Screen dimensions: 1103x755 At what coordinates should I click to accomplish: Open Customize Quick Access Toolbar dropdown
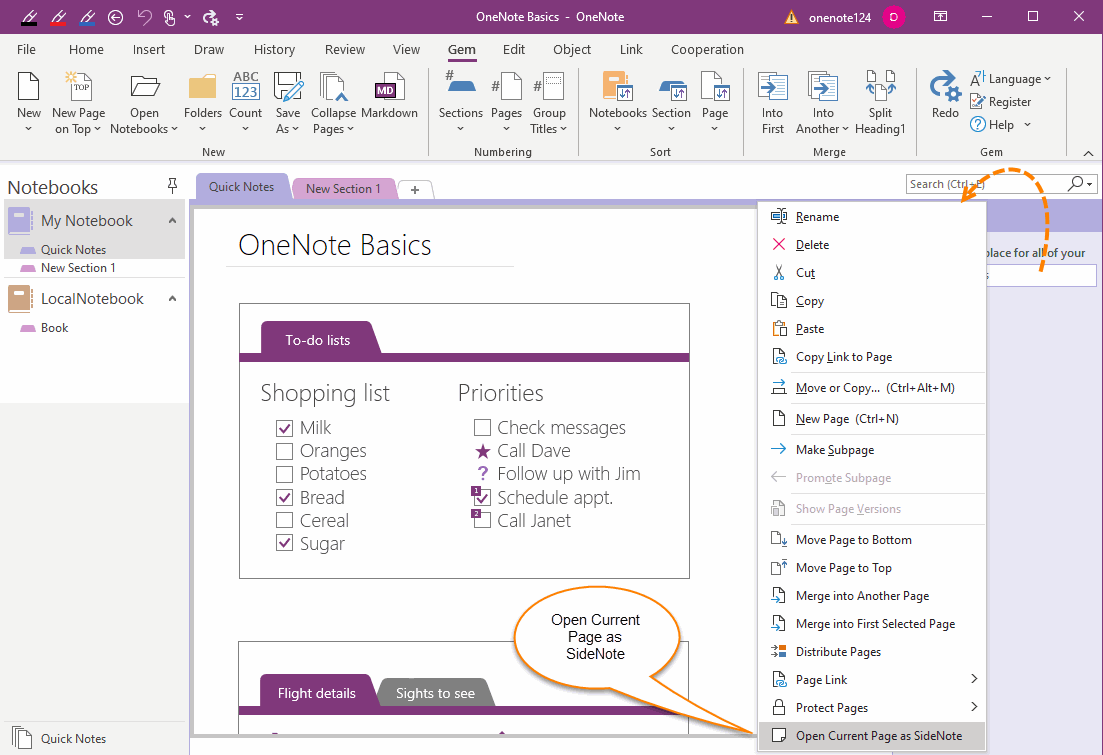coord(239,17)
